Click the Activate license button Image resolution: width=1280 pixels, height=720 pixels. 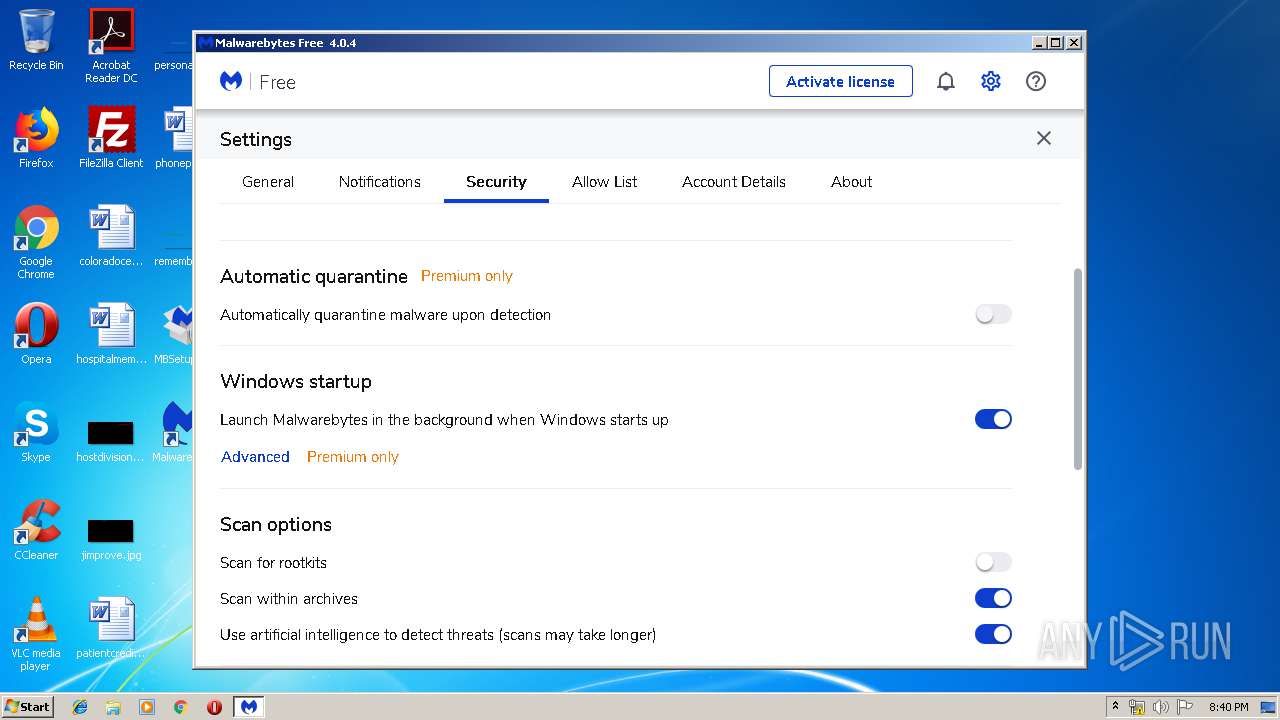click(x=841, y=81)
